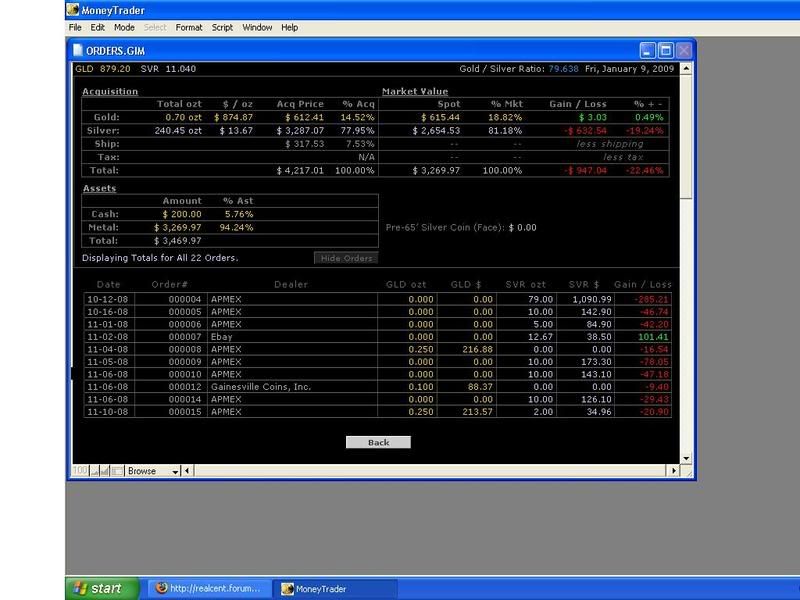This screenshot has height=600, width=800.
Task: Click the zoom in icon in status bar
Action: [x=105, y=471]
